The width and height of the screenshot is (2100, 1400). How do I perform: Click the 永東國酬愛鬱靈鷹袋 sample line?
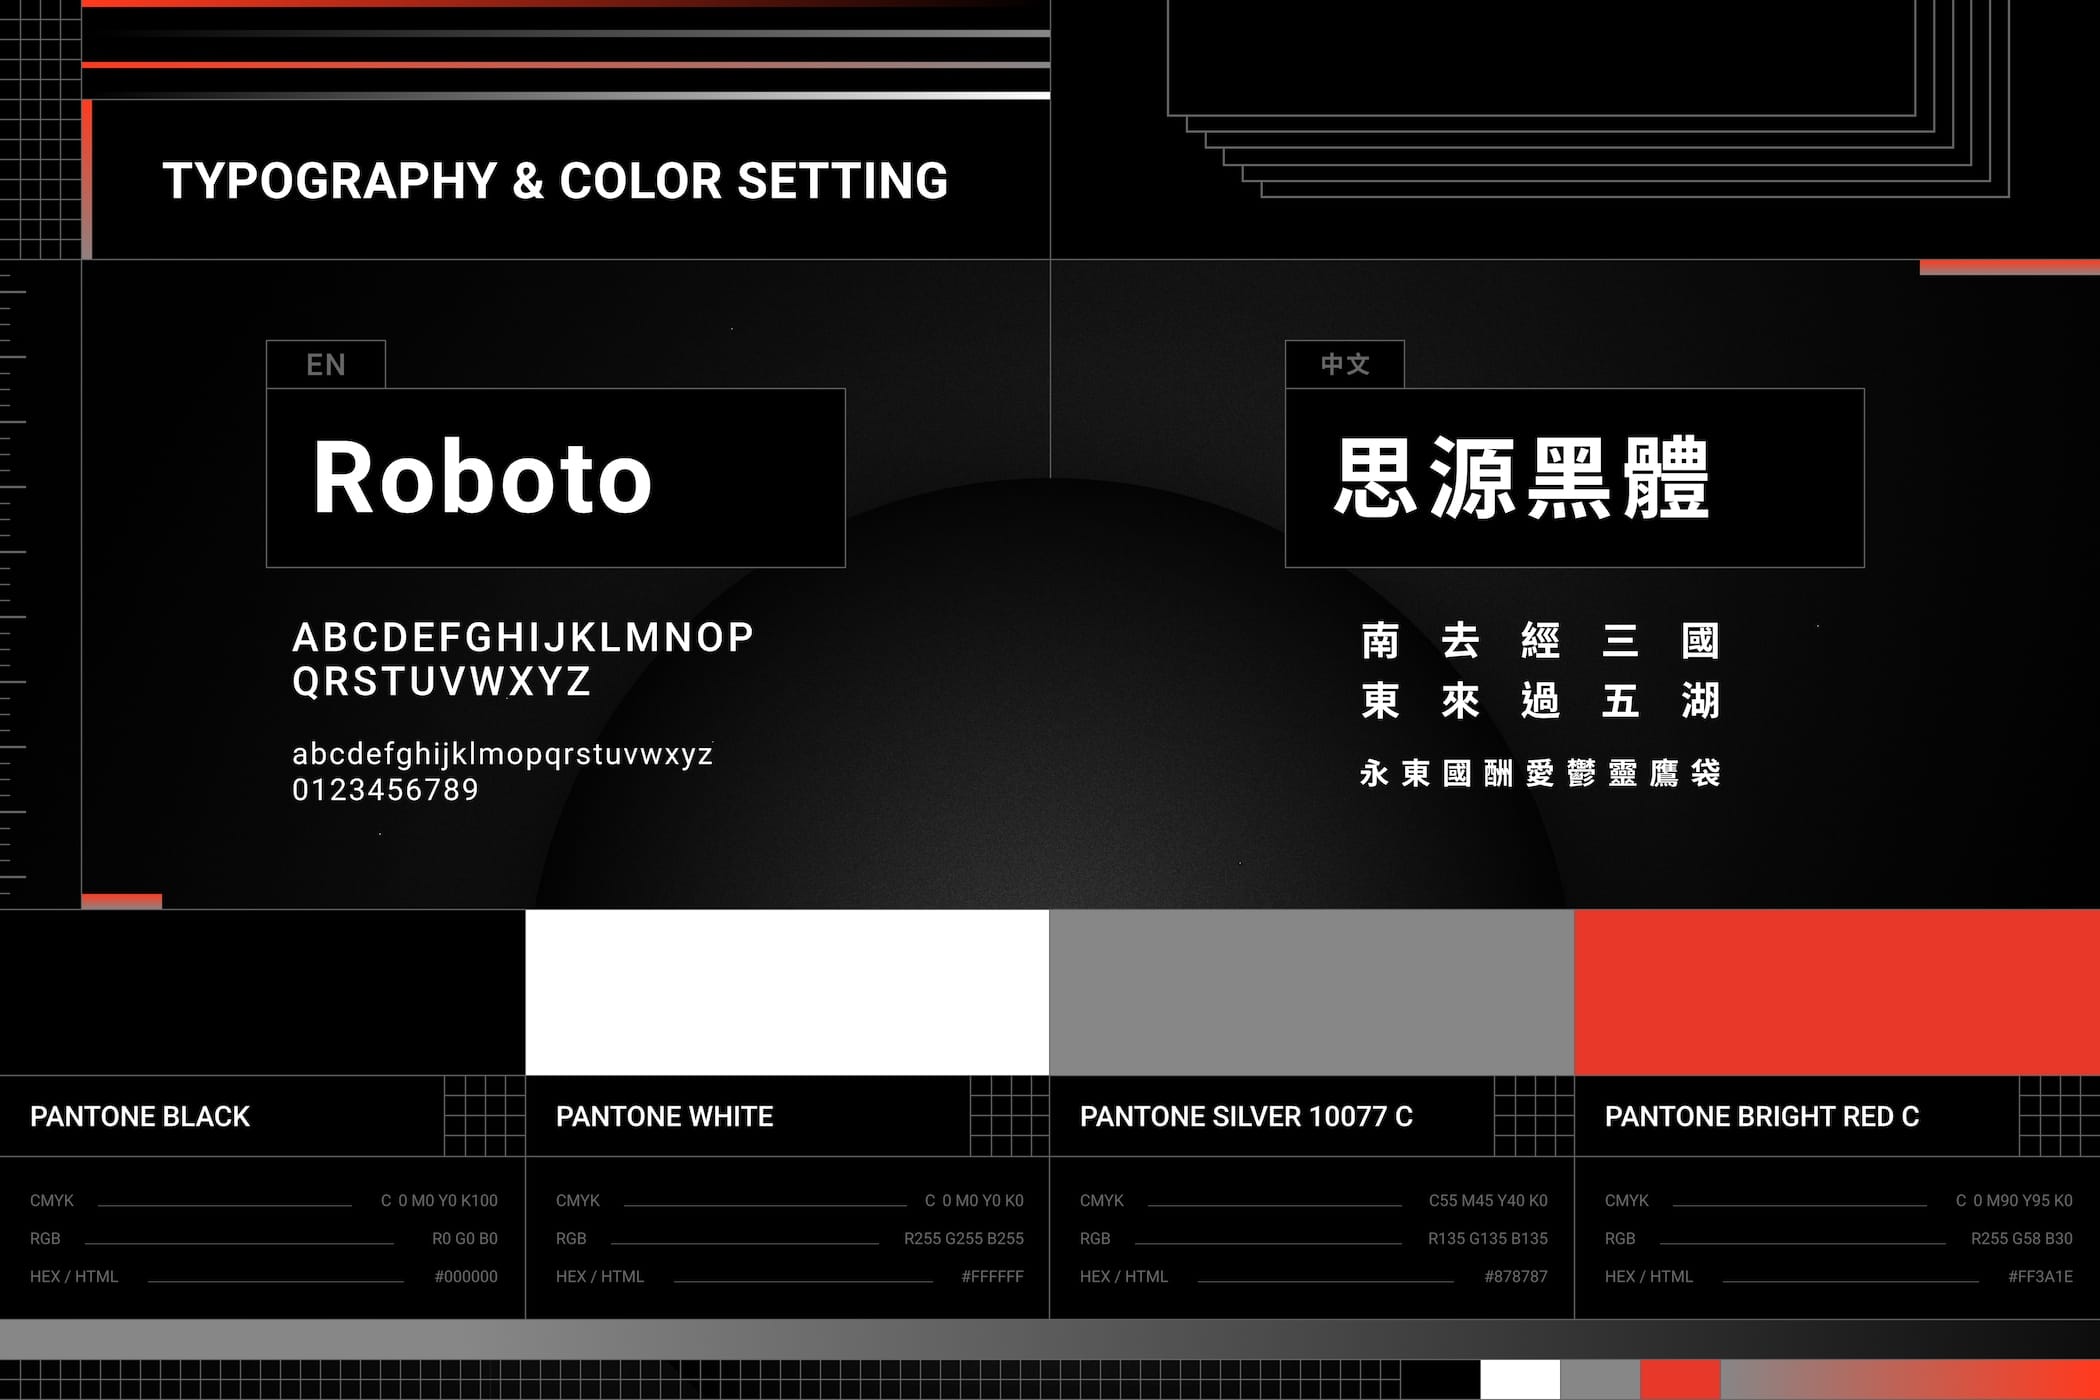tap(1540, 773)
